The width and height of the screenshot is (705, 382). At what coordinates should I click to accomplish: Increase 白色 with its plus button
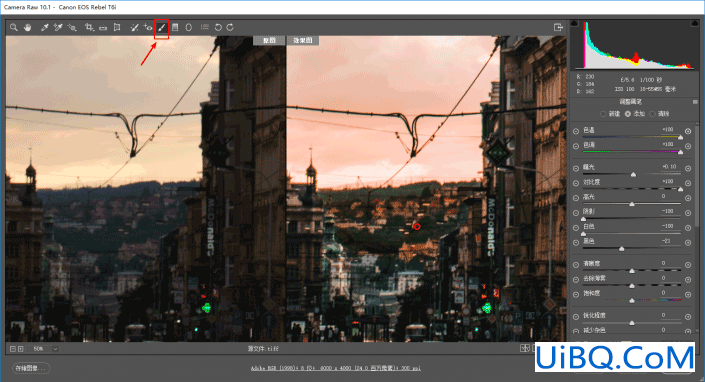[688, 228]
